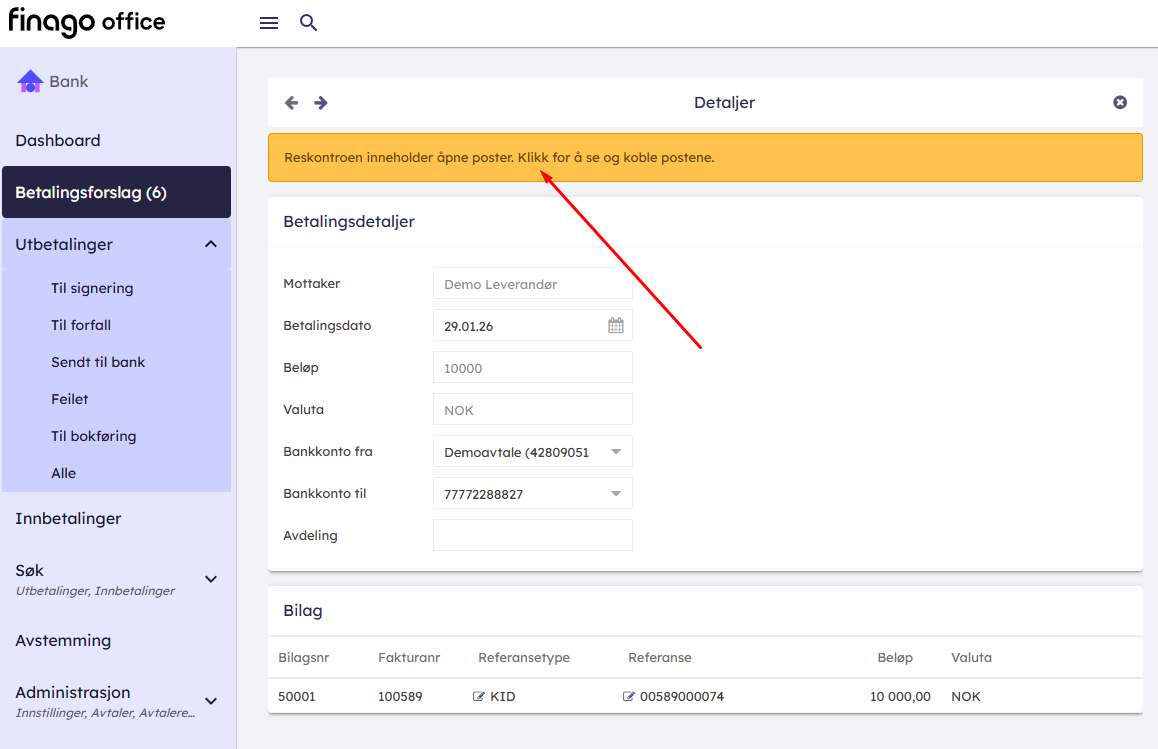
Task: Close the Detaljer panel
Action: pos(1120,103)
